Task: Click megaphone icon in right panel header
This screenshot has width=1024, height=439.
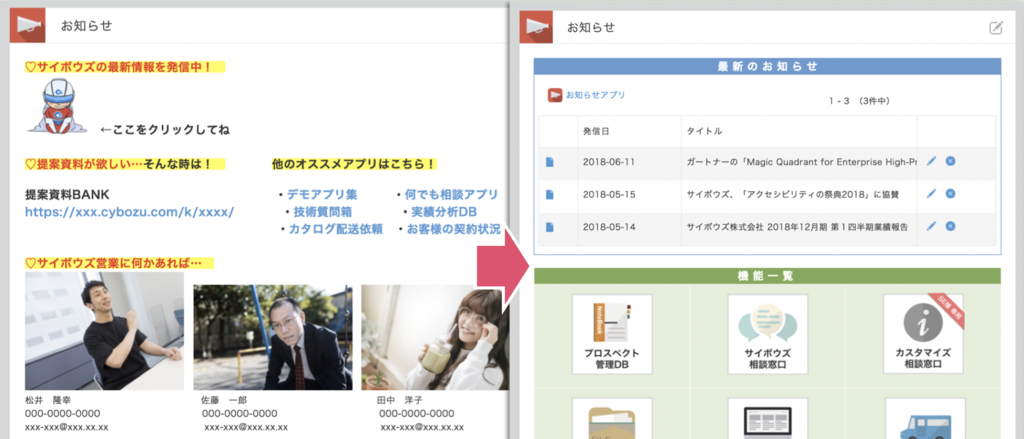Action: pos(536,27)
